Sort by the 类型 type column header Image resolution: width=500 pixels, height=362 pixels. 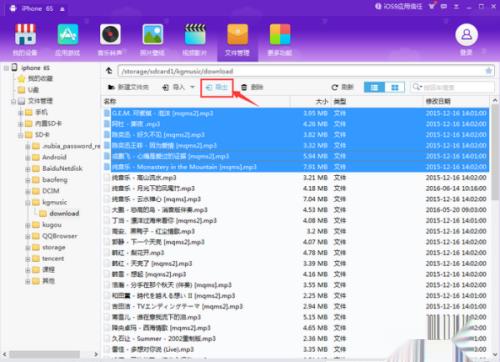[x=340, y=101]
